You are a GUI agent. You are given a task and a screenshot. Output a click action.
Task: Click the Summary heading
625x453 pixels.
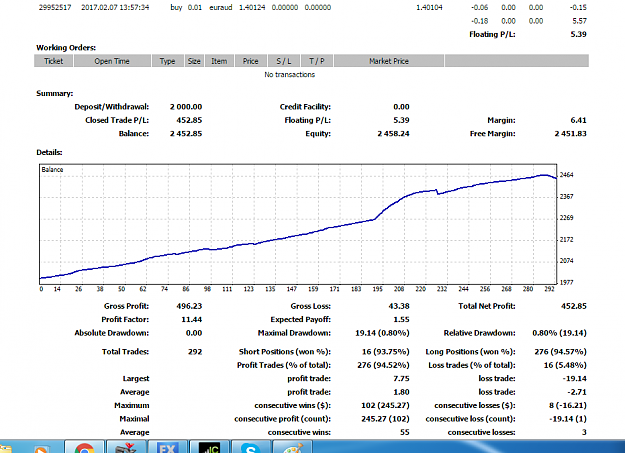point(55,93)
